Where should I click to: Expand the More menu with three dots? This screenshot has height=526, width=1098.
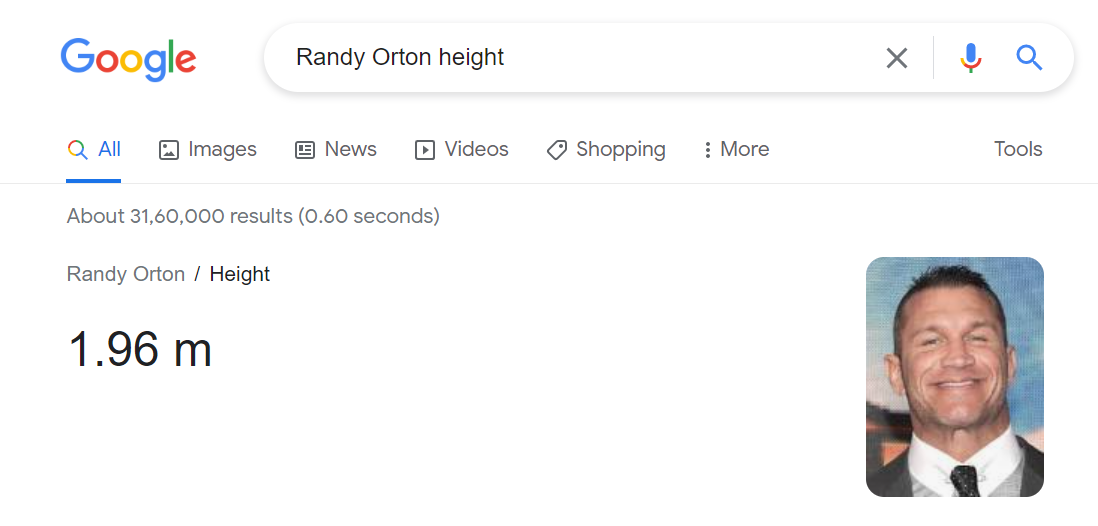click(736, 149)
